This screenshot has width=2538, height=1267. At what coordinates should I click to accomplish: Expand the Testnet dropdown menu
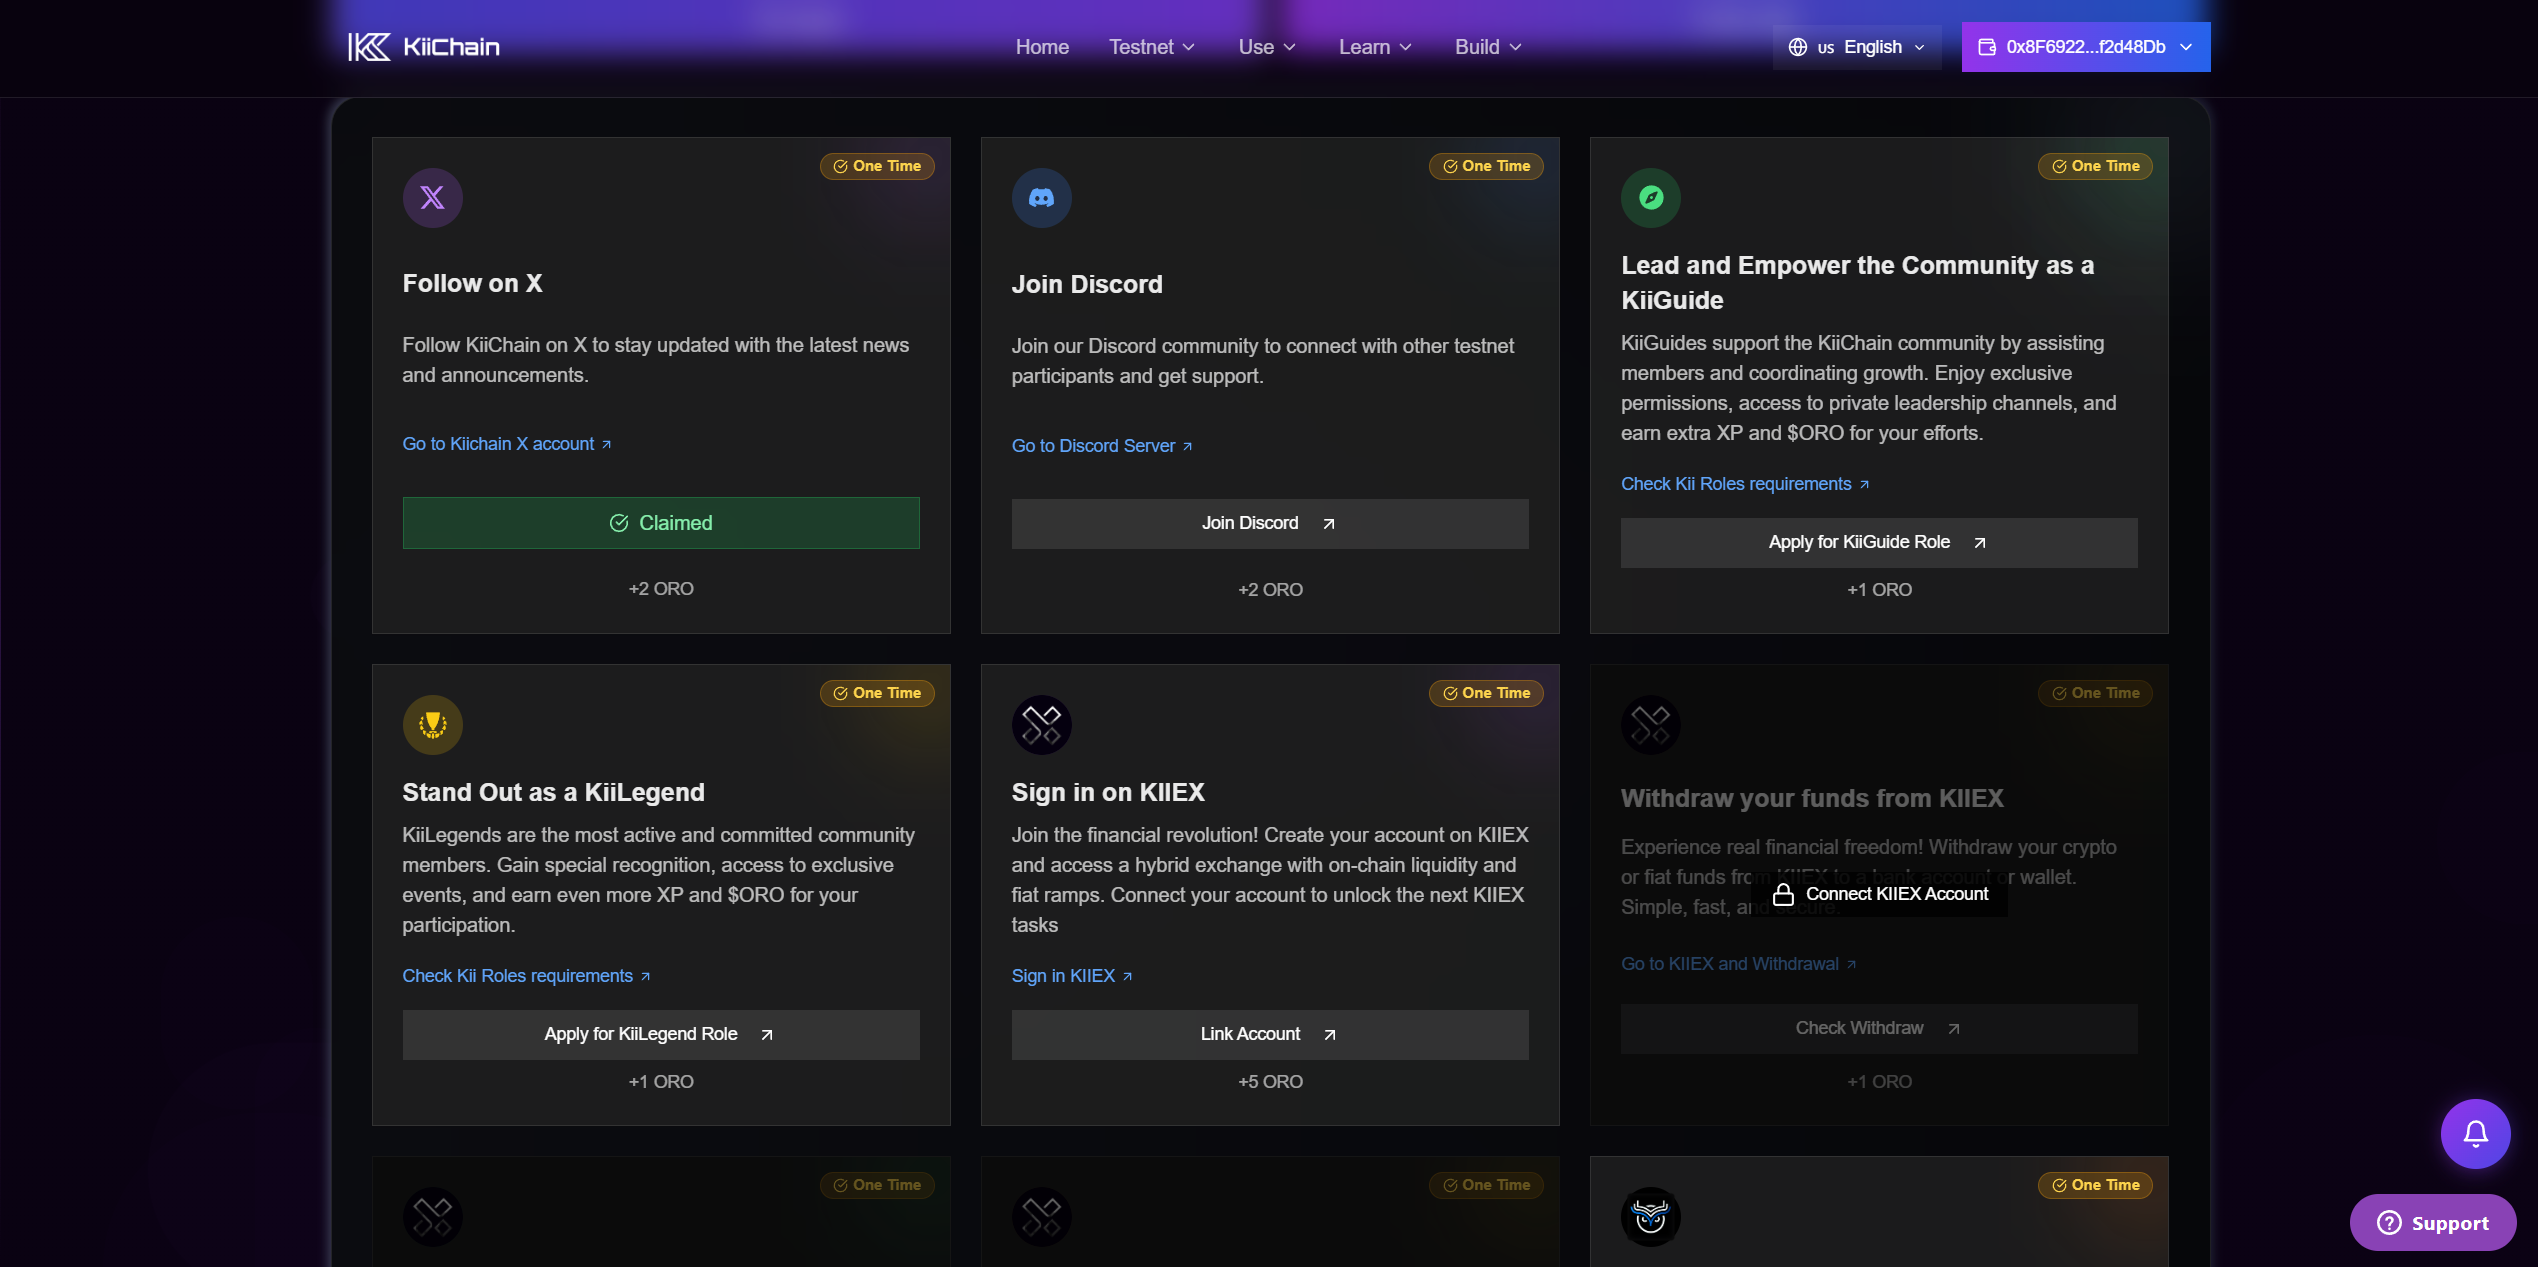(x=1151, y=47)
